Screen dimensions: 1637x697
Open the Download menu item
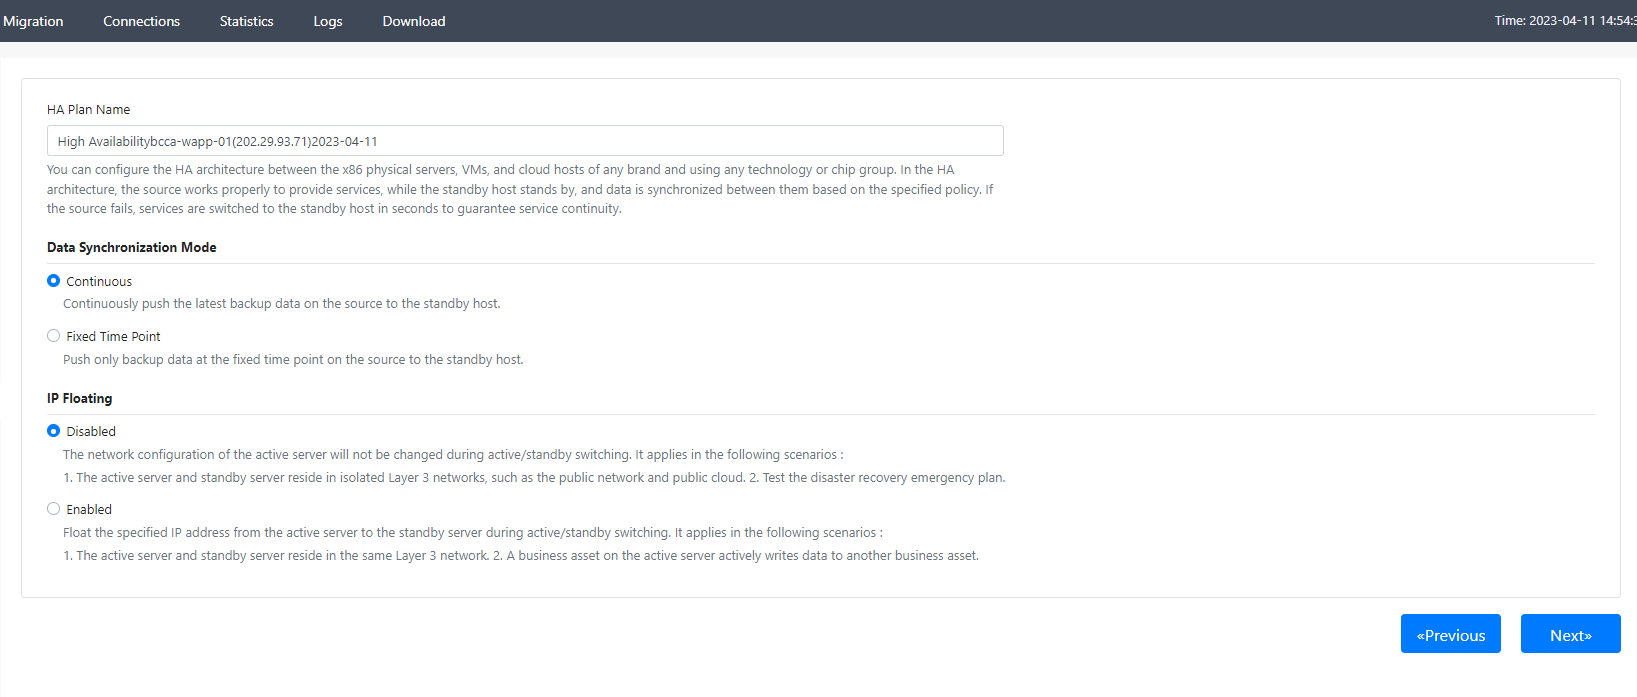click(x=414, y=21)
